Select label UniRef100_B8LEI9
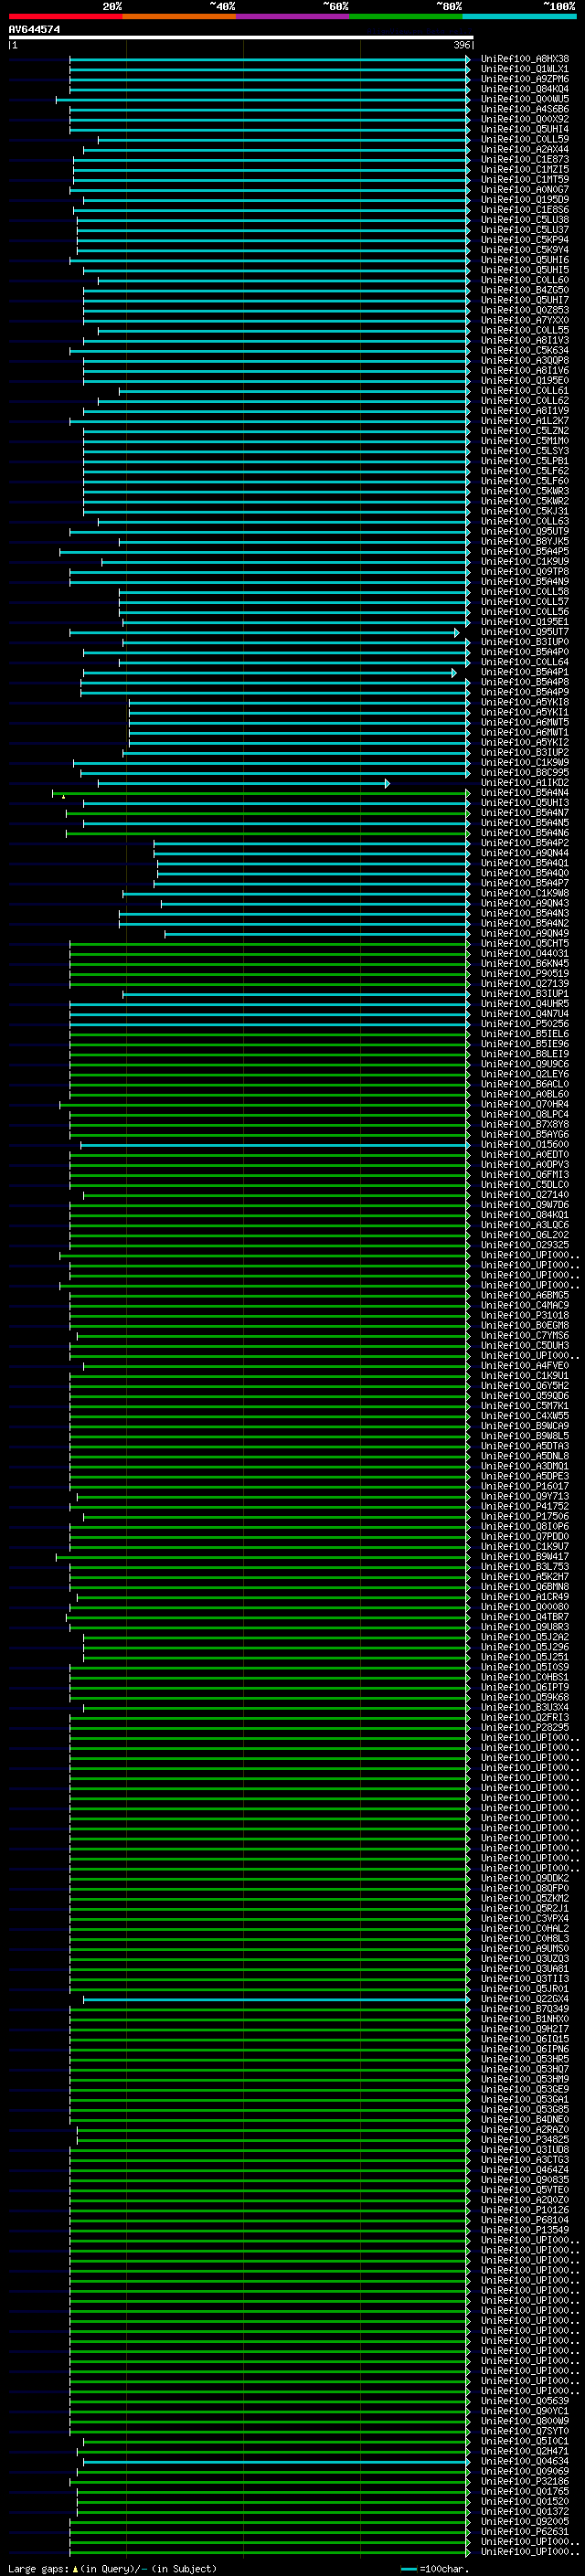Image resolution: width=585 pixels, height=2576 pixels. pos(525,1053)
